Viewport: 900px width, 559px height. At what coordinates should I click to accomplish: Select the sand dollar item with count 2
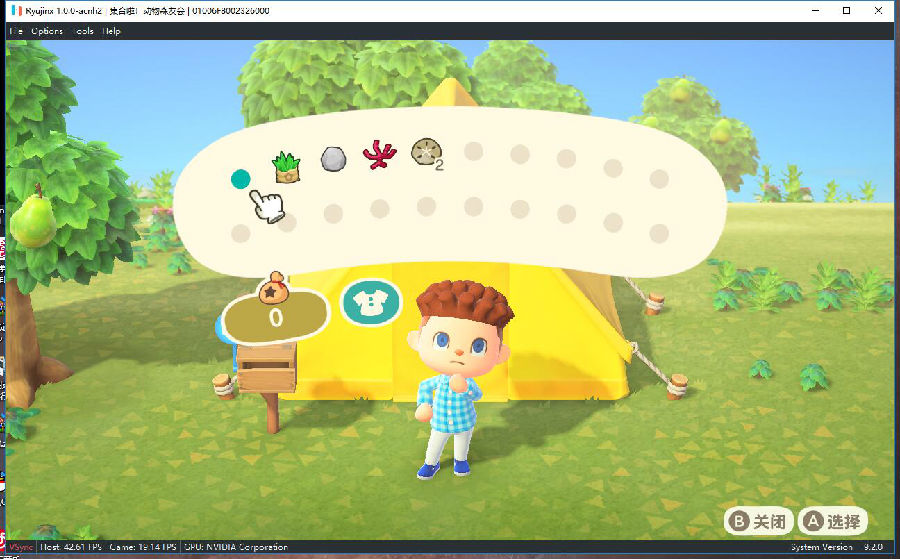(x=428, y=153)
